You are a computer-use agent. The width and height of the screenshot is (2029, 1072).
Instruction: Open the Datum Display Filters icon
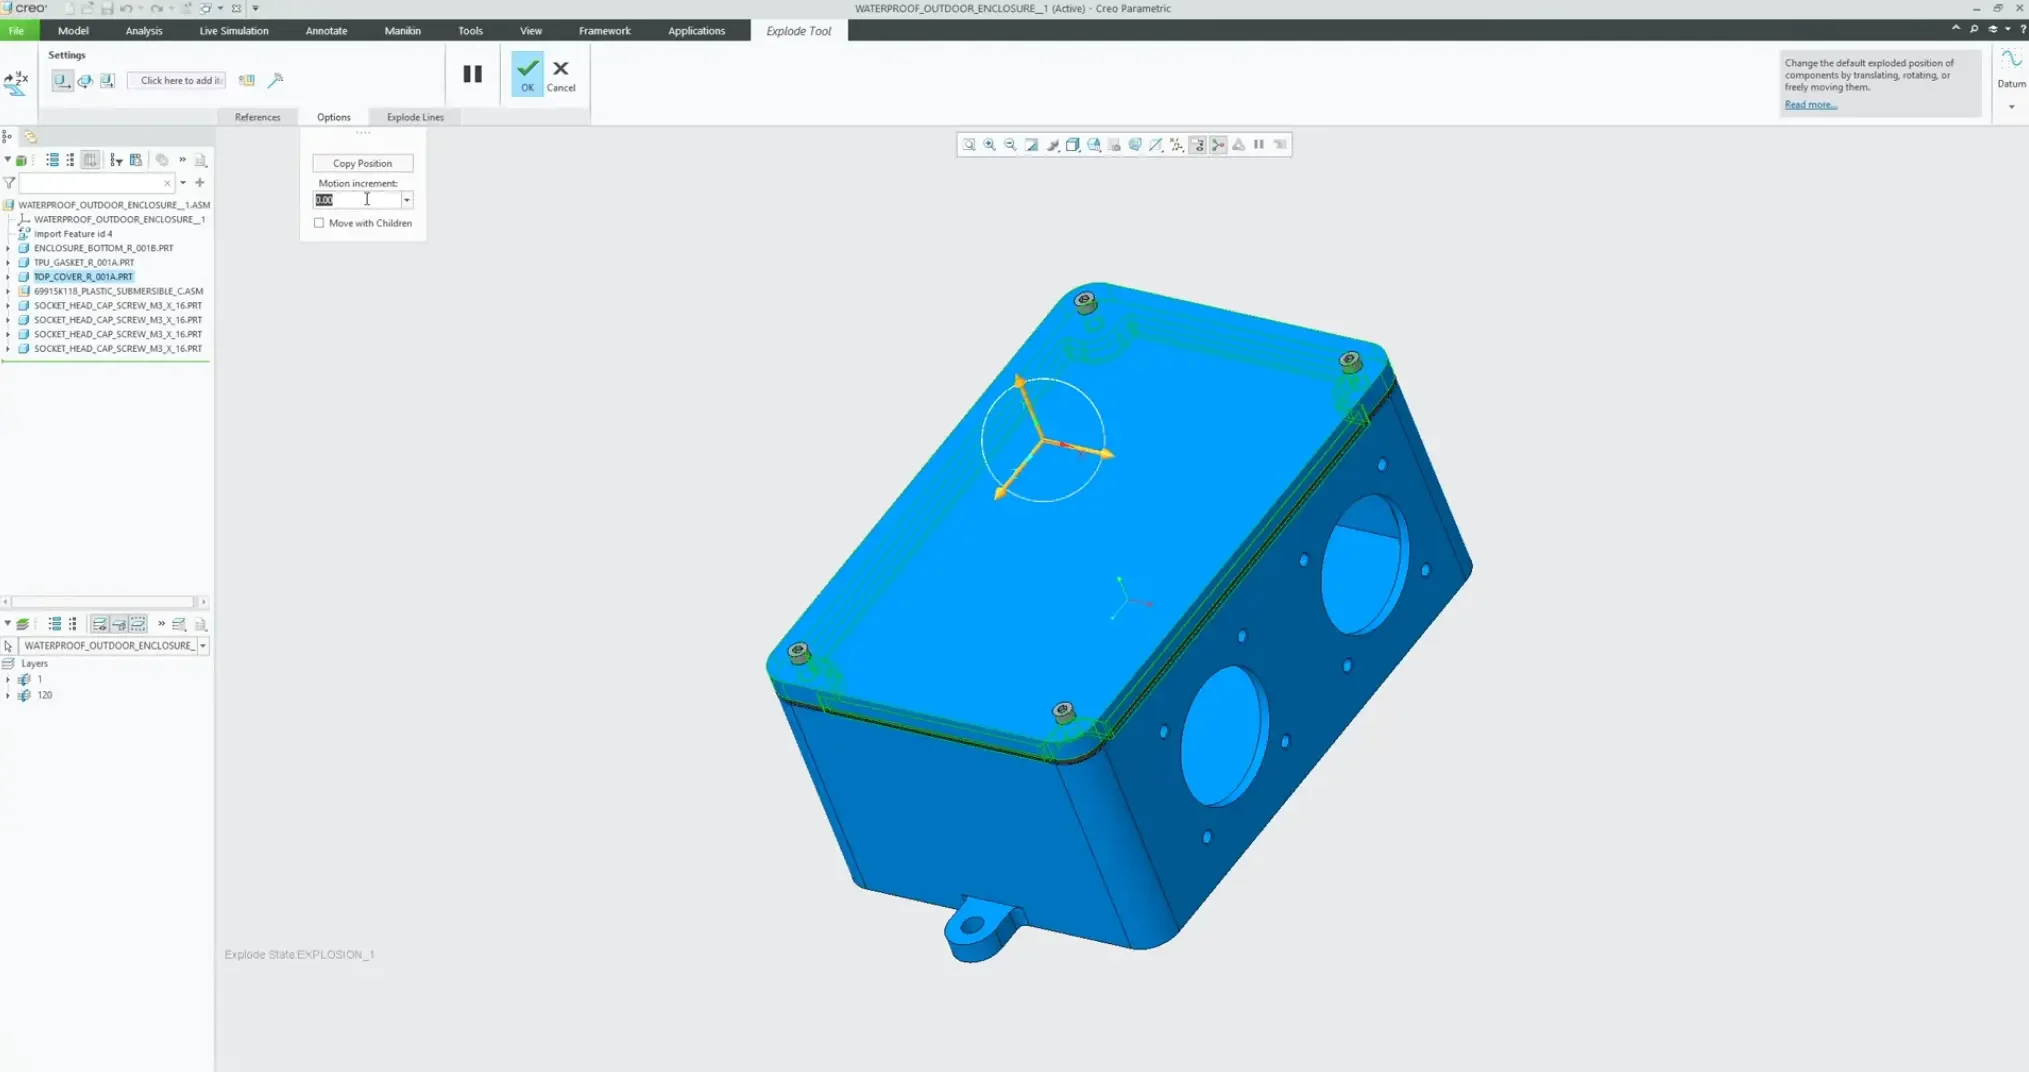point(1177,145)
